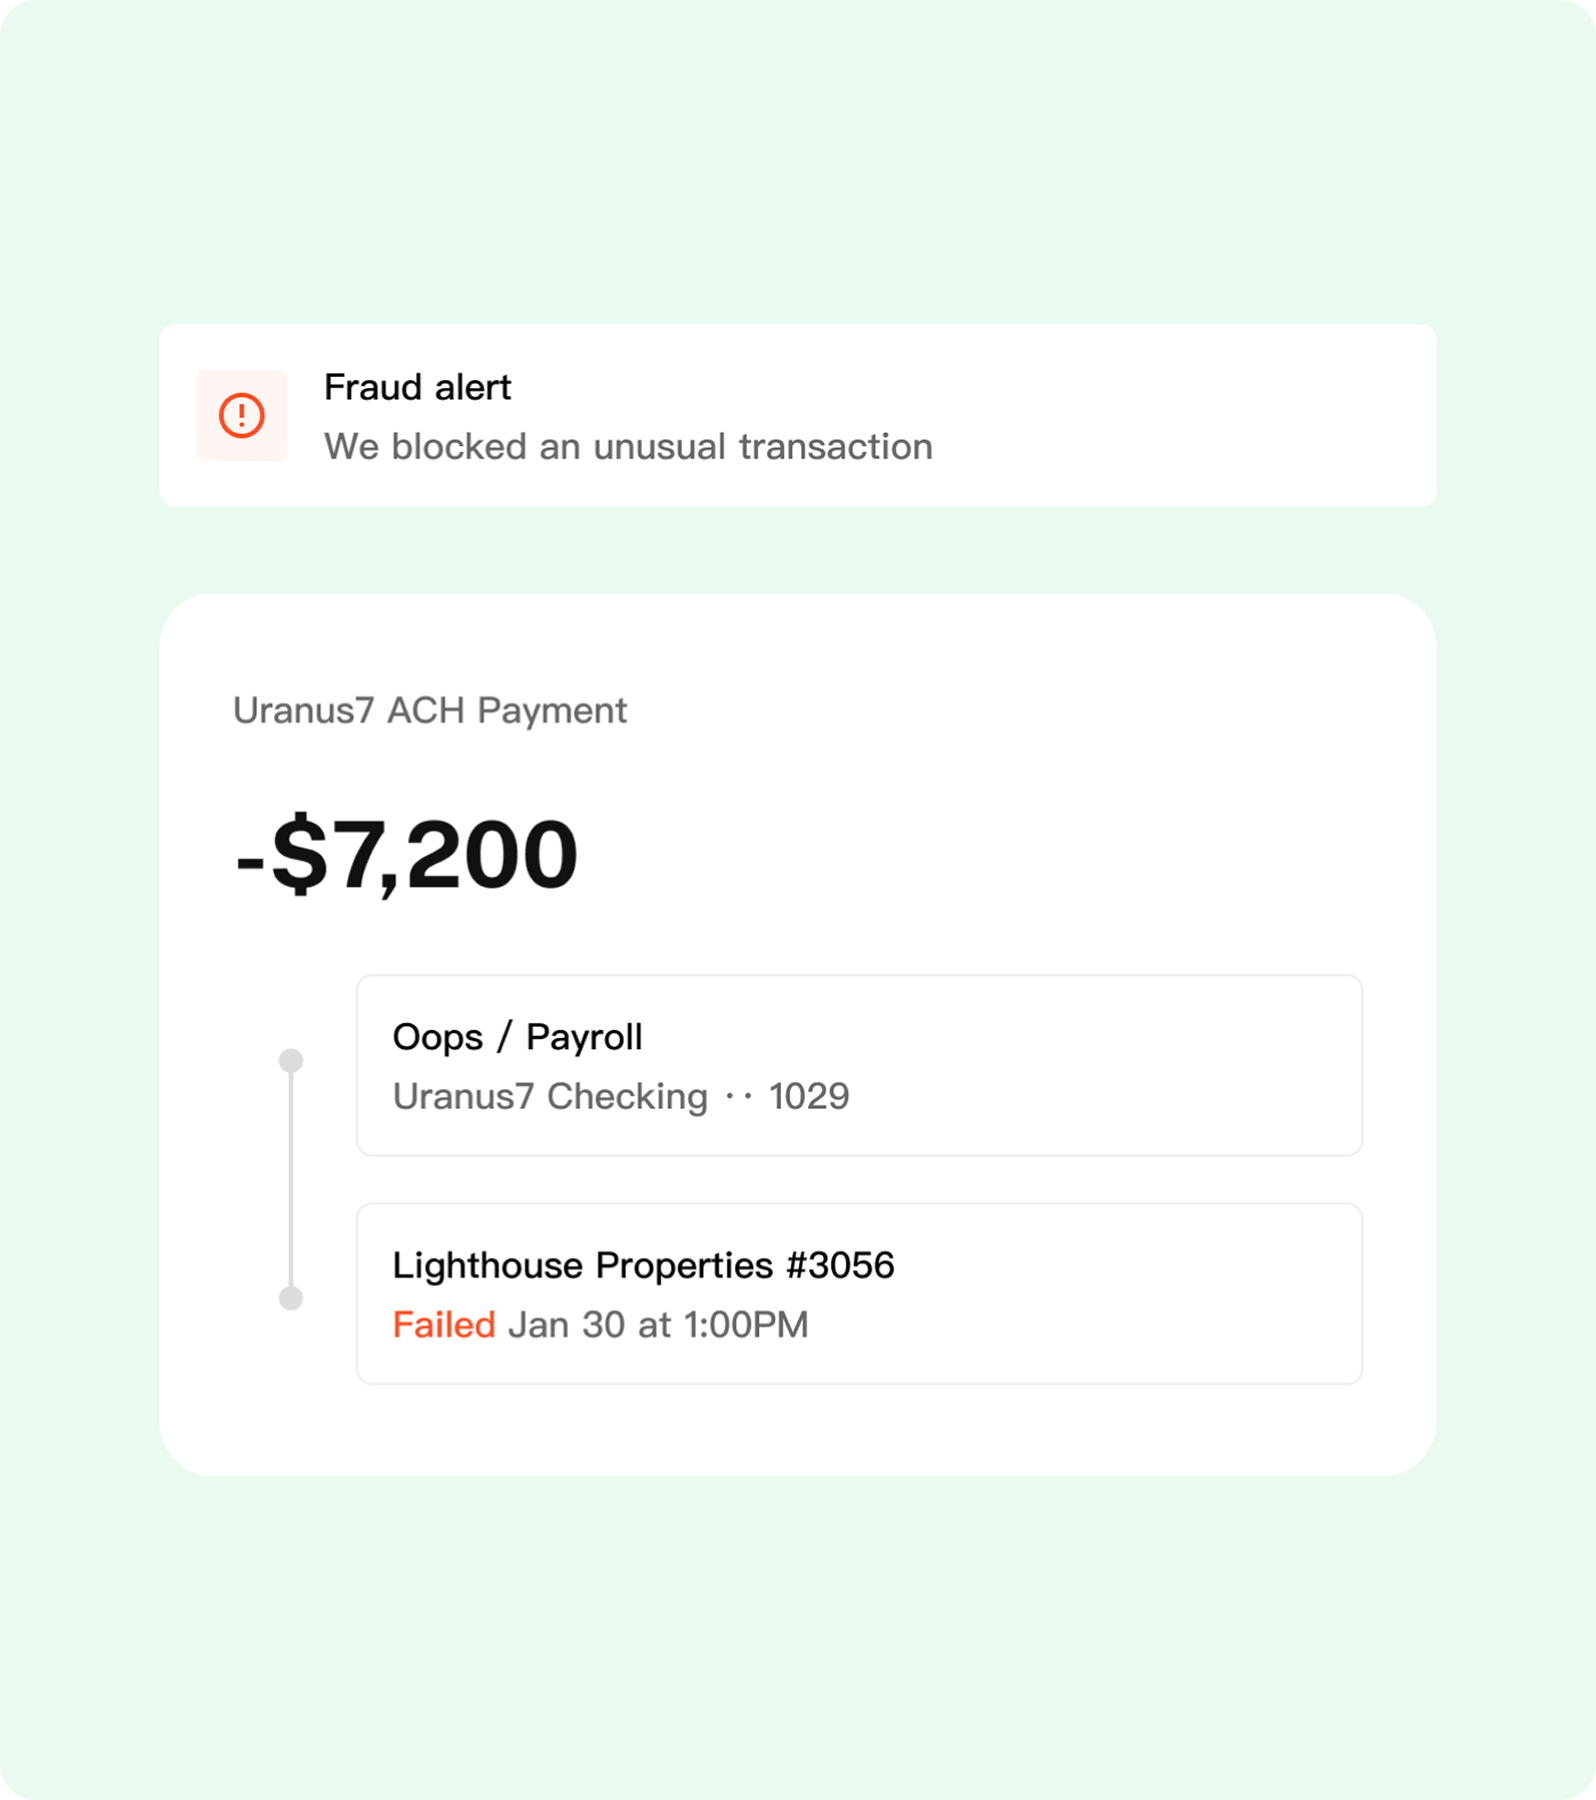Click the word Payment in the transaction title
Screen dimensions: 1596x1800
(552, 710)
